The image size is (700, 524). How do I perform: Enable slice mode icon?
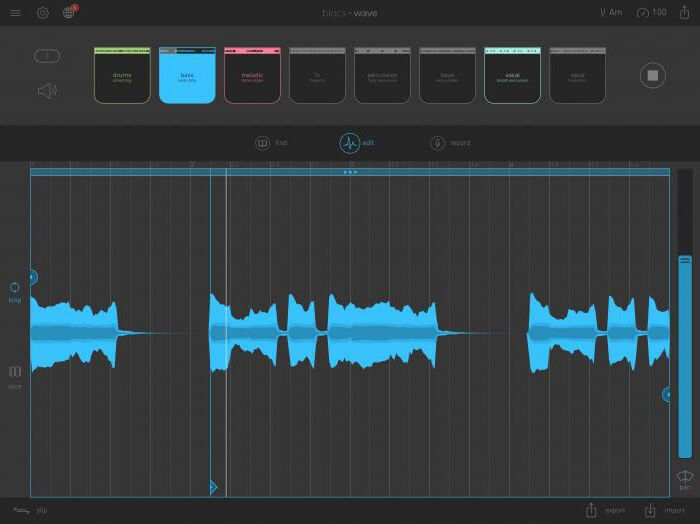[15, 377]
